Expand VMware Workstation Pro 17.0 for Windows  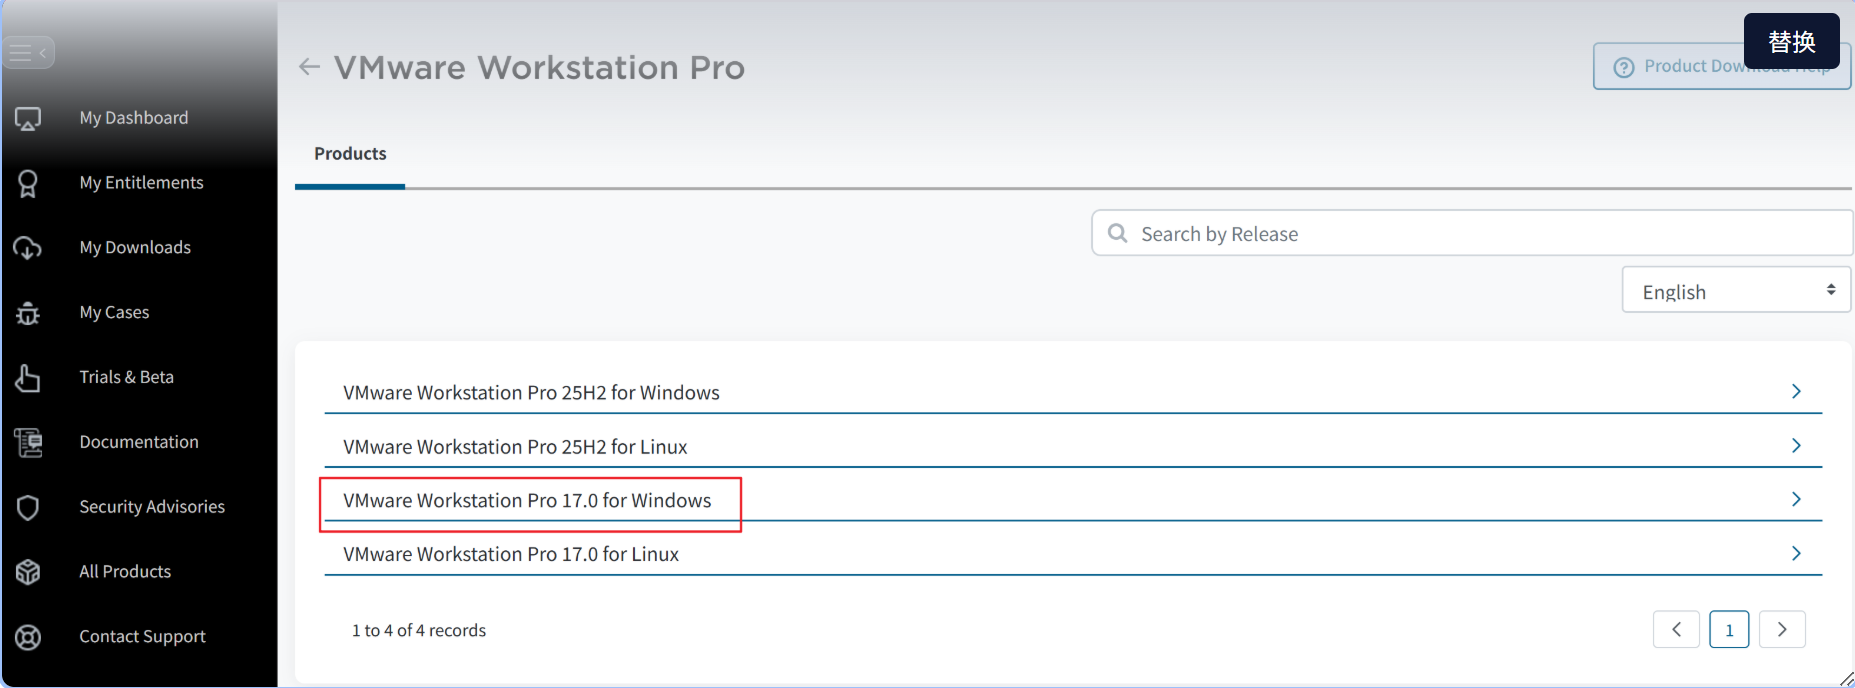[1795, 500]
